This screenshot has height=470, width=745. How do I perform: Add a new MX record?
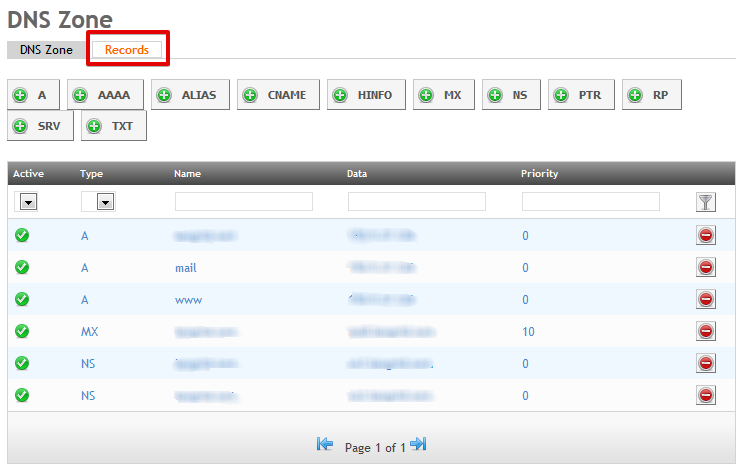[444, 95]
